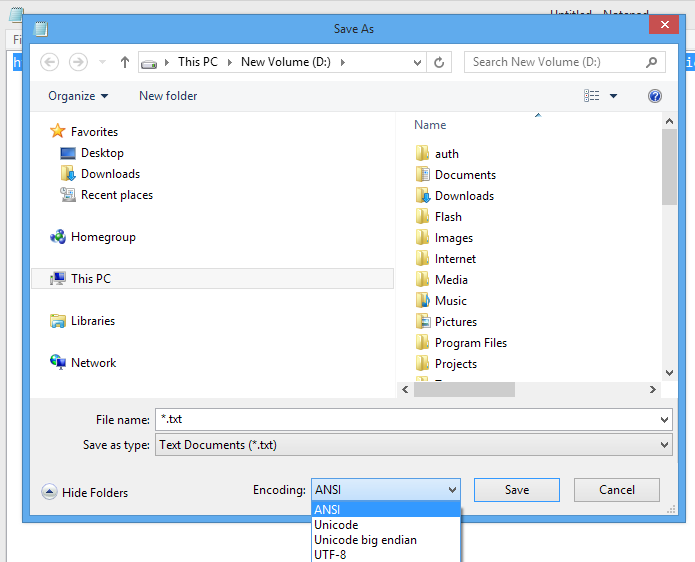Click the Refresh address bar icon
Viewport: 695px width, 562px height.
tap(439, 62)
